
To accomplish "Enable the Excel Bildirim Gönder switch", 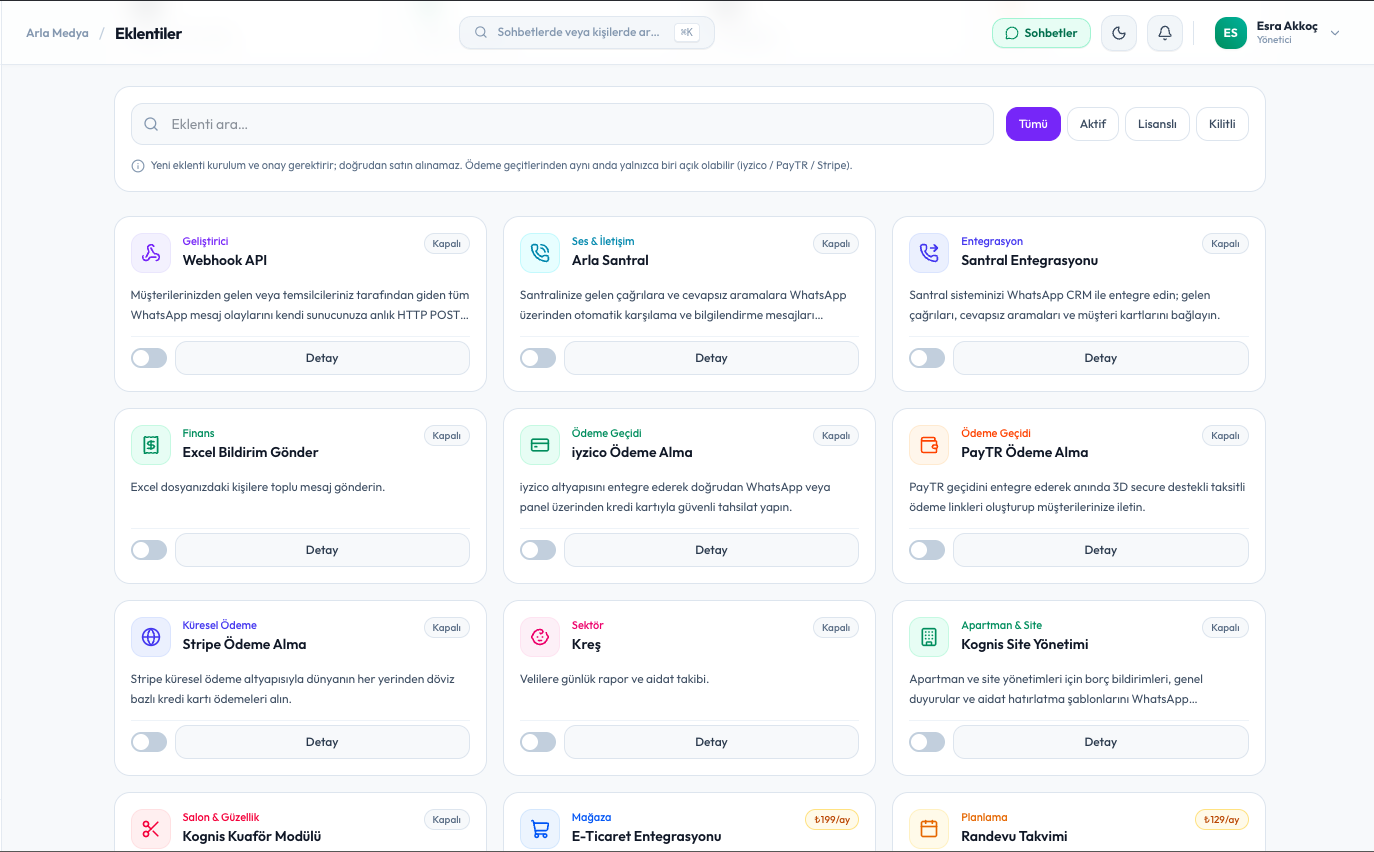I will pos(149,550).
